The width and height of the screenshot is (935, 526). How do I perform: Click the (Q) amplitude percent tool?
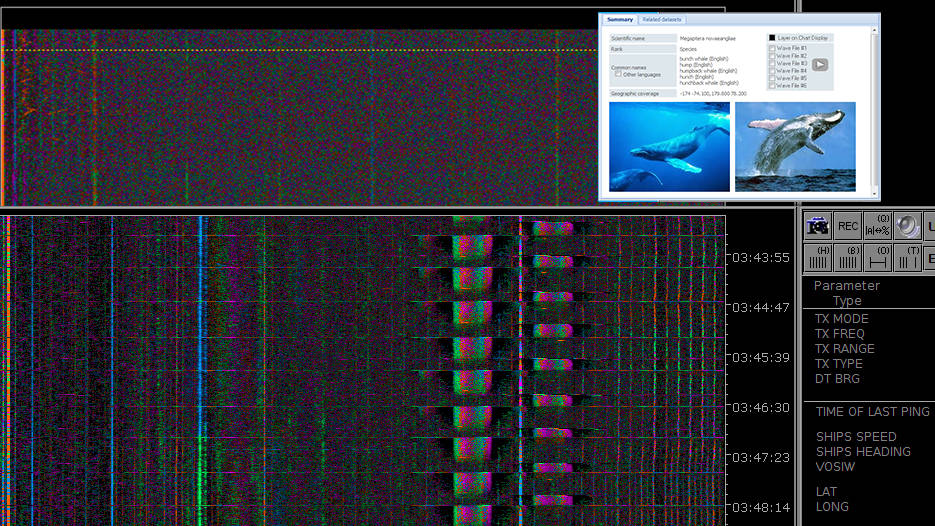click(878, 227)
